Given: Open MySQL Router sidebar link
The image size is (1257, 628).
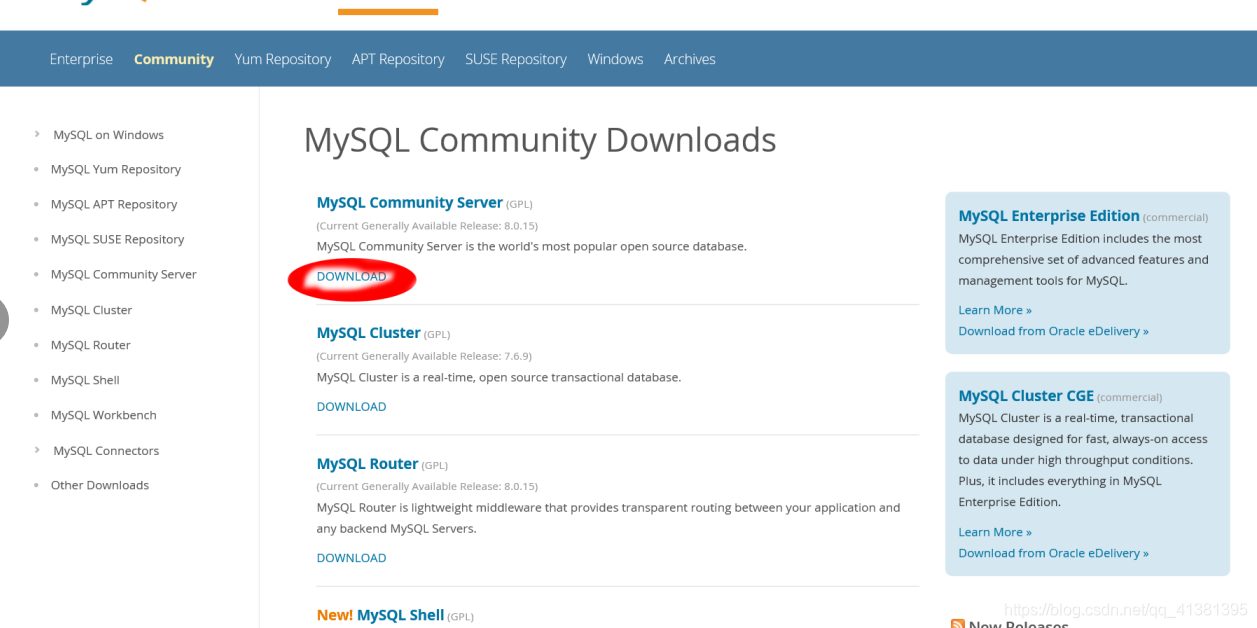Looking at the screenshot, I should pyautogui.click(x=90, y=345).
